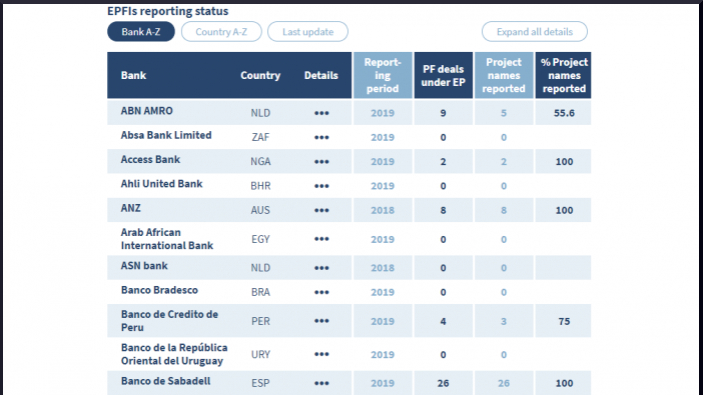Click ANZ 2018 reporting period link
The height and width of the screenshot is (395, 703).
point(382,210)
